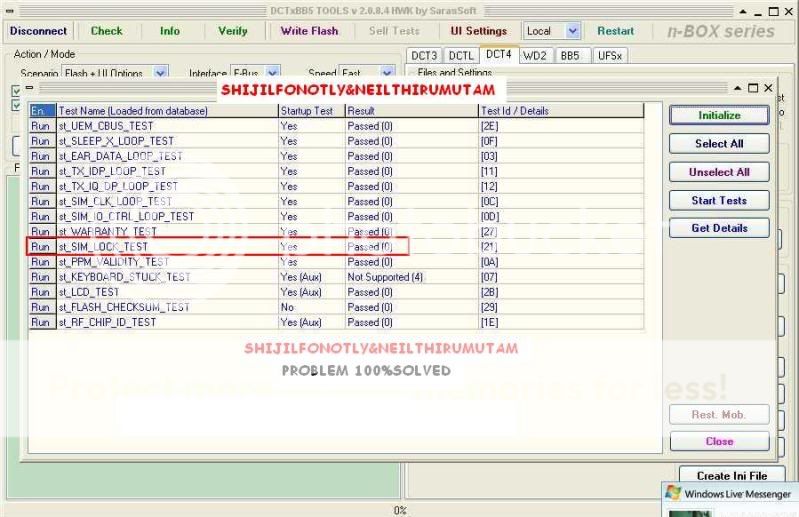Viewport: 799px width, 517px height.
Task: Toggle Run for st_TX_IQ_DP_LOOP_TEST
Action: point(41,186)
